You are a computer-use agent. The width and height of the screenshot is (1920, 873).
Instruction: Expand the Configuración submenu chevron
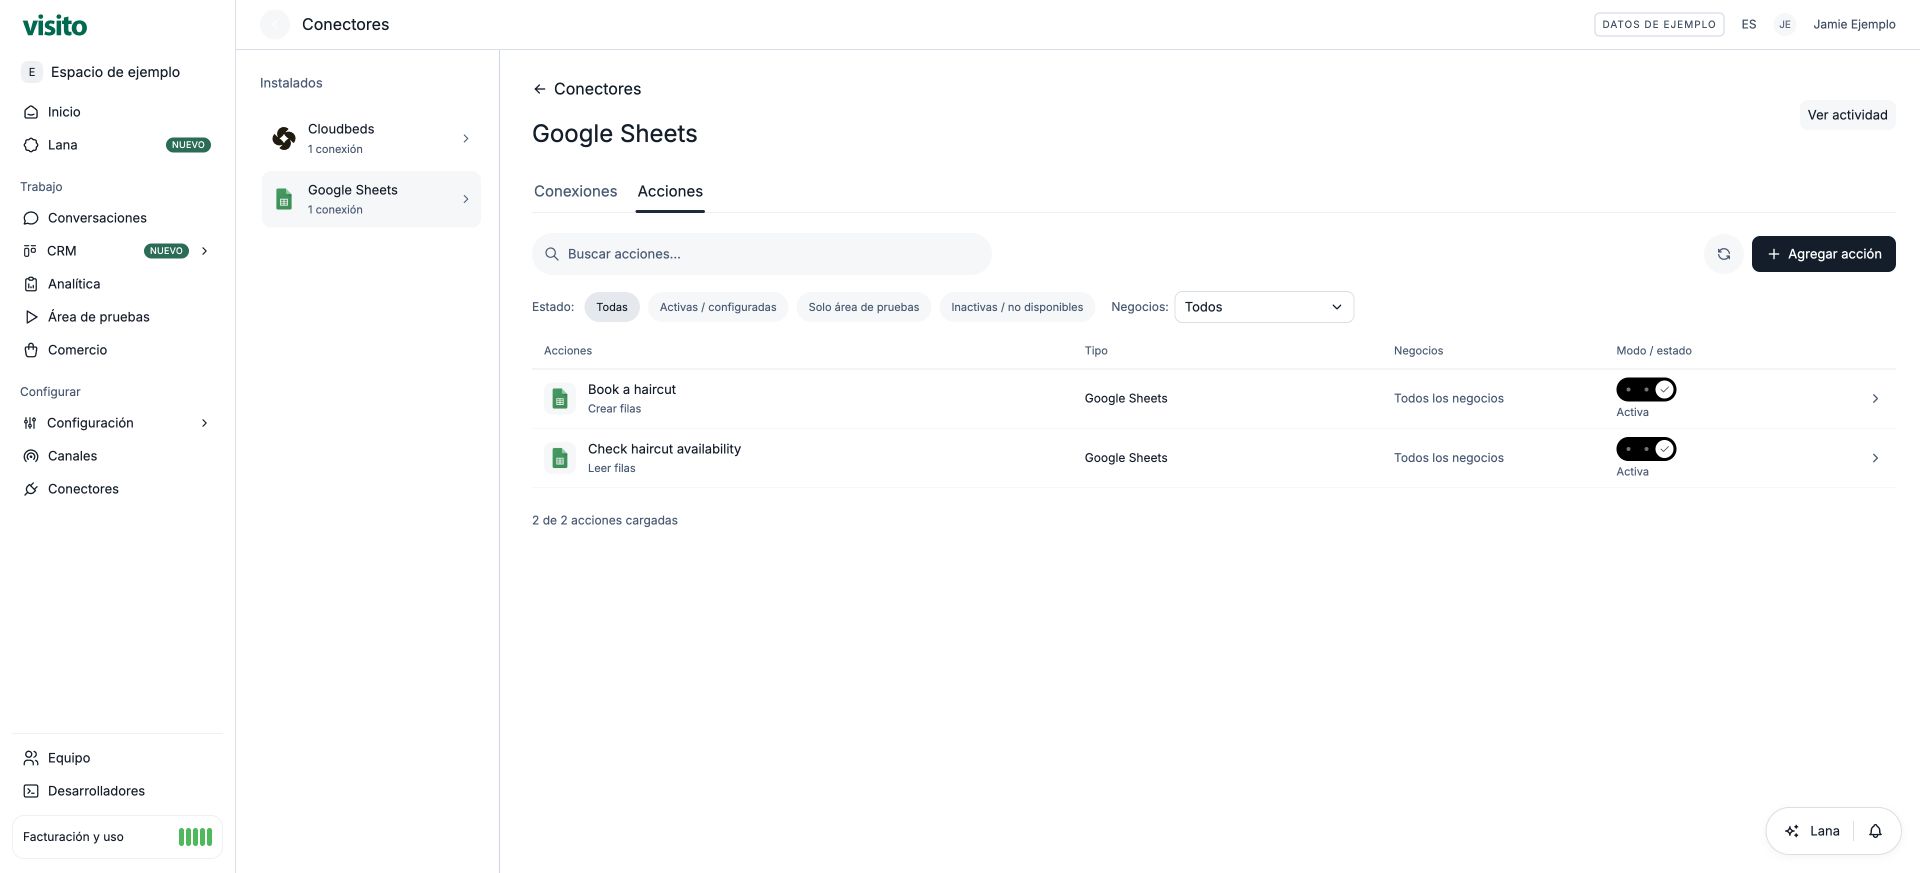click(205, 423)
